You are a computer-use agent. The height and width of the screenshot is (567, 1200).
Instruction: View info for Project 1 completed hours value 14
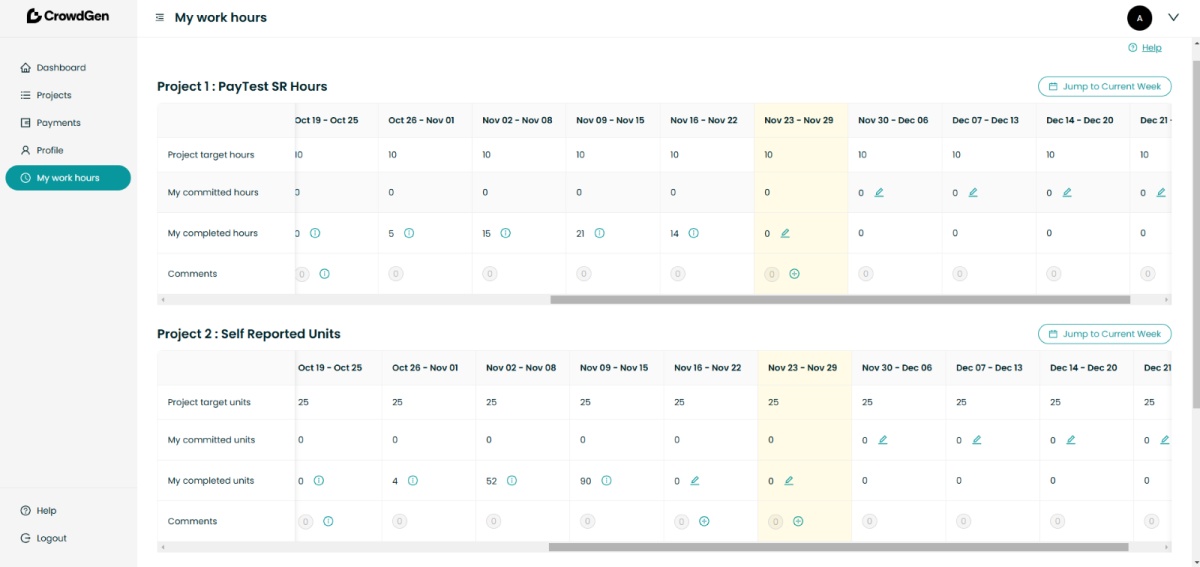pyautogui.click(x=693, y=233)
